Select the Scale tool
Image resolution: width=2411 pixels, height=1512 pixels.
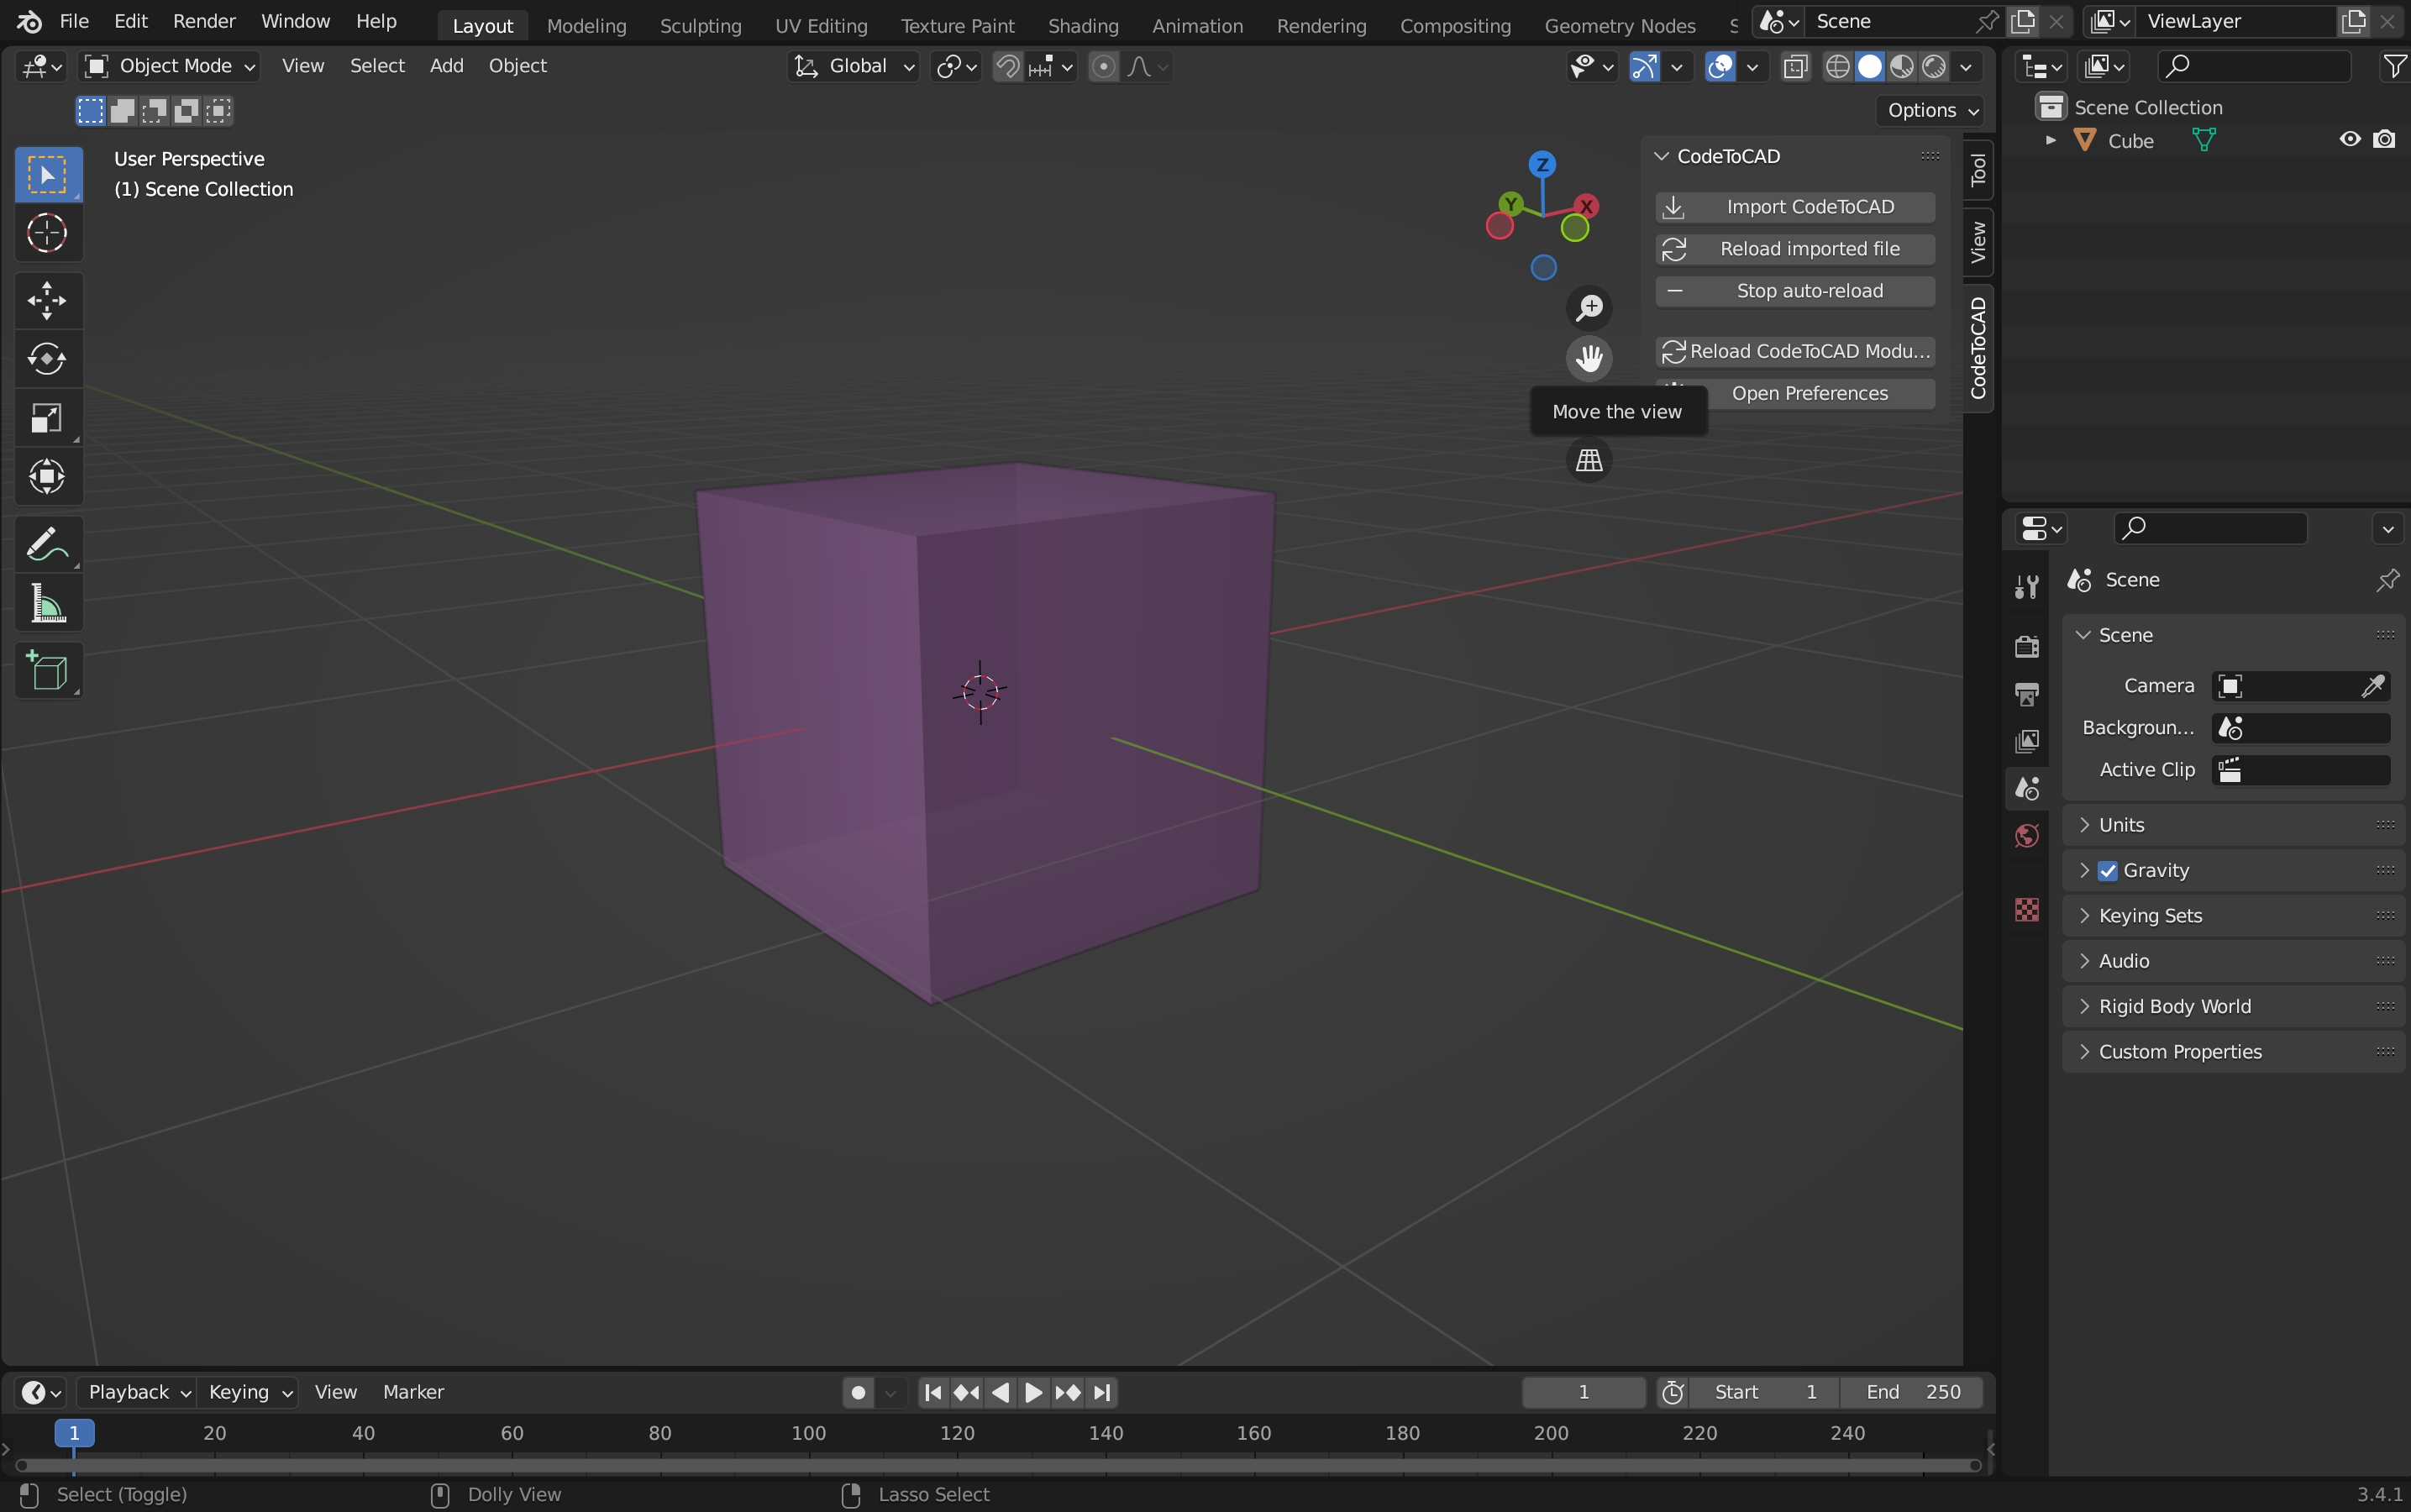[47, 417]
